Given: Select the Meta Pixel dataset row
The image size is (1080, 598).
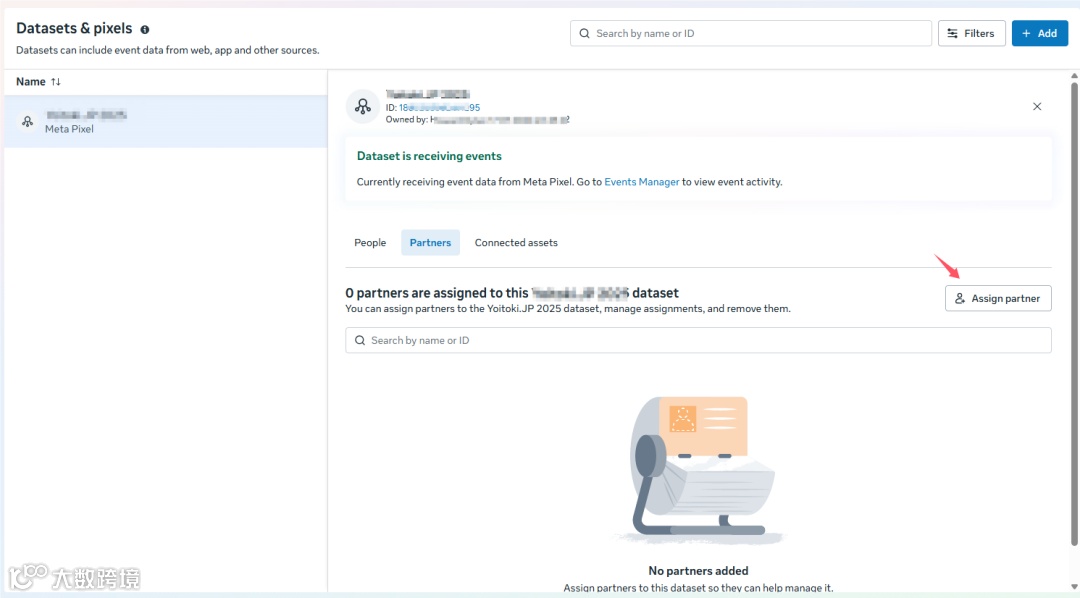Looking at the screenshot, I should coord(165,121).
